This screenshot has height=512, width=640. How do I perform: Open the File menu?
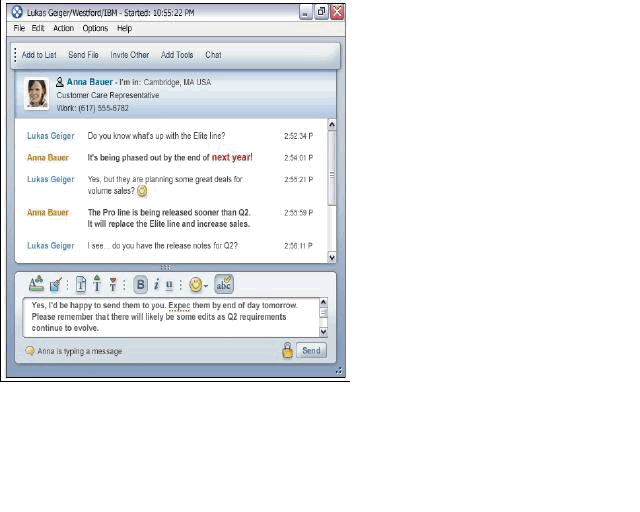[19, 28]
